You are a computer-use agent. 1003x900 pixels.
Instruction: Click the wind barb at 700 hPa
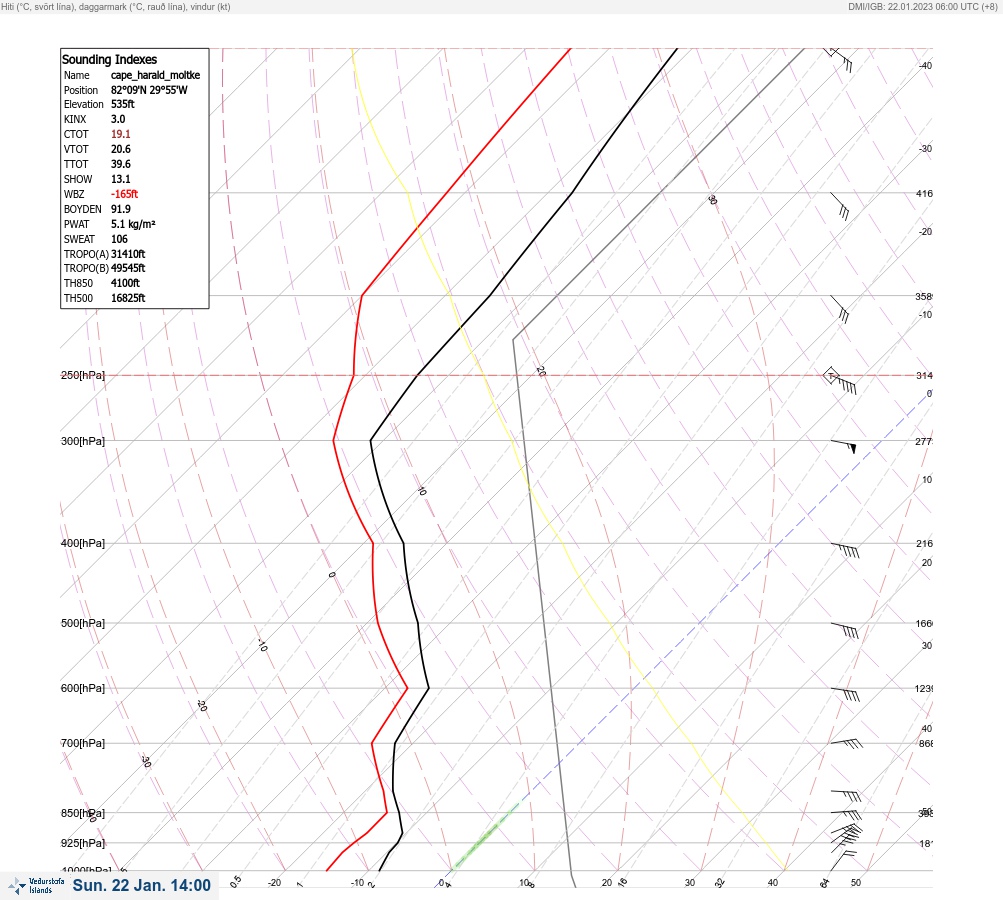coord(846,743)
